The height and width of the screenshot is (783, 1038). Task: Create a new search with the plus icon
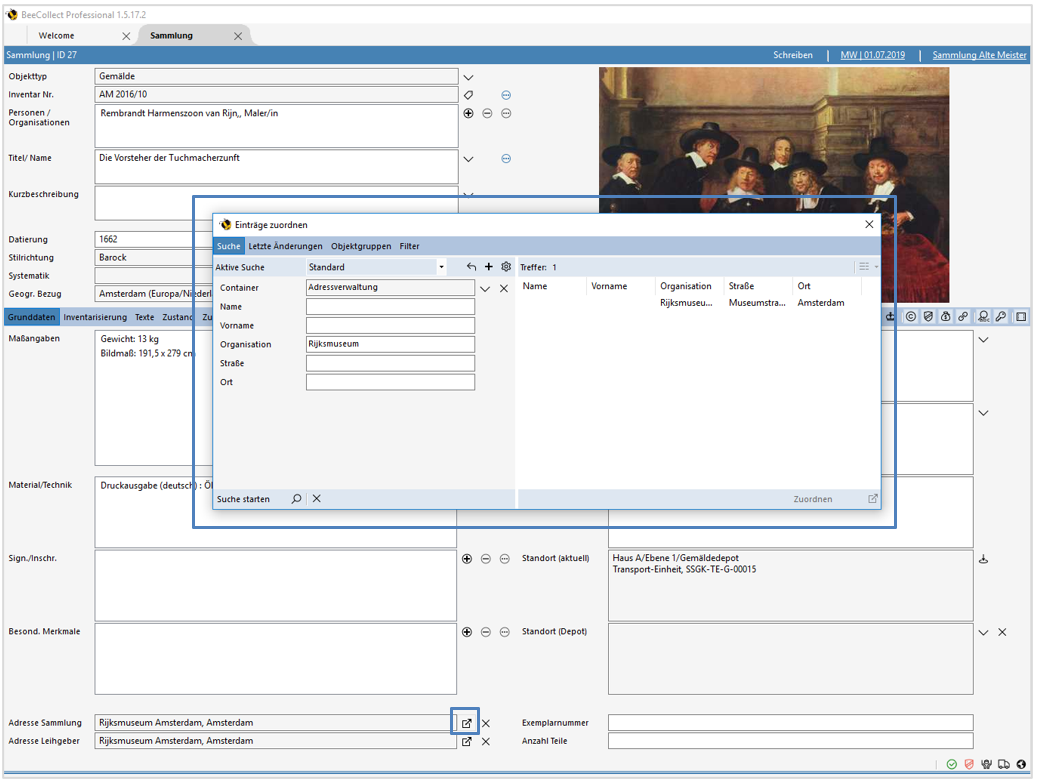[x=488, y=266]
